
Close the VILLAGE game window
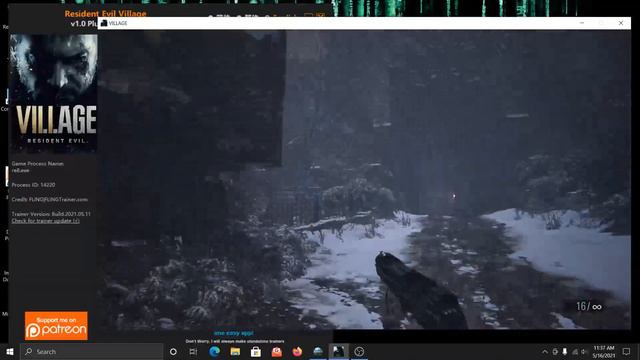[621, 23]
